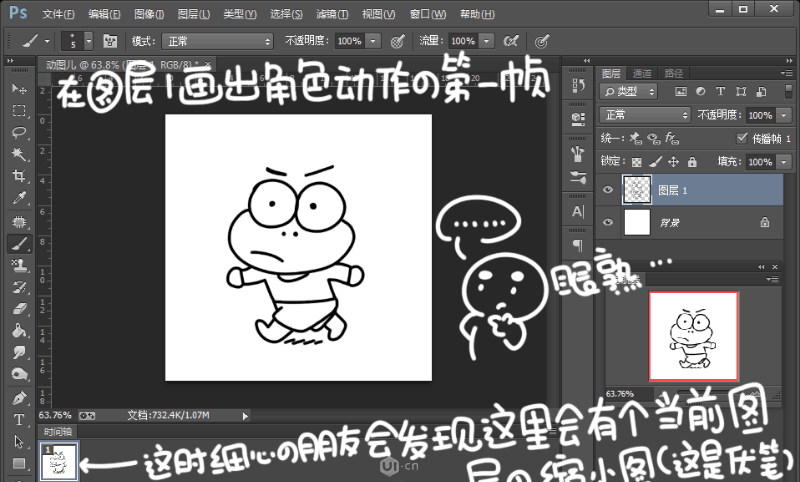Viewport: 800px width, 482px height.
Task: Toggle the 传播帧 1 checkbox
Action: tap(742, 138)
